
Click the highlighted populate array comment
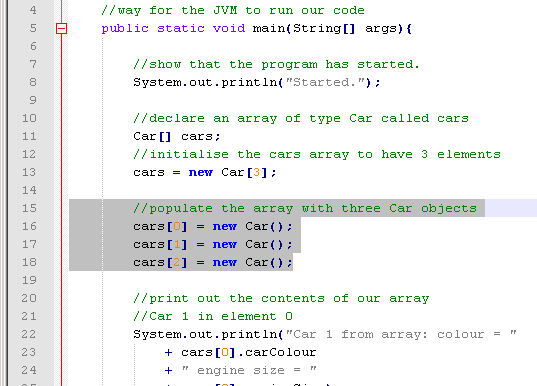click(x=305, y=208)
